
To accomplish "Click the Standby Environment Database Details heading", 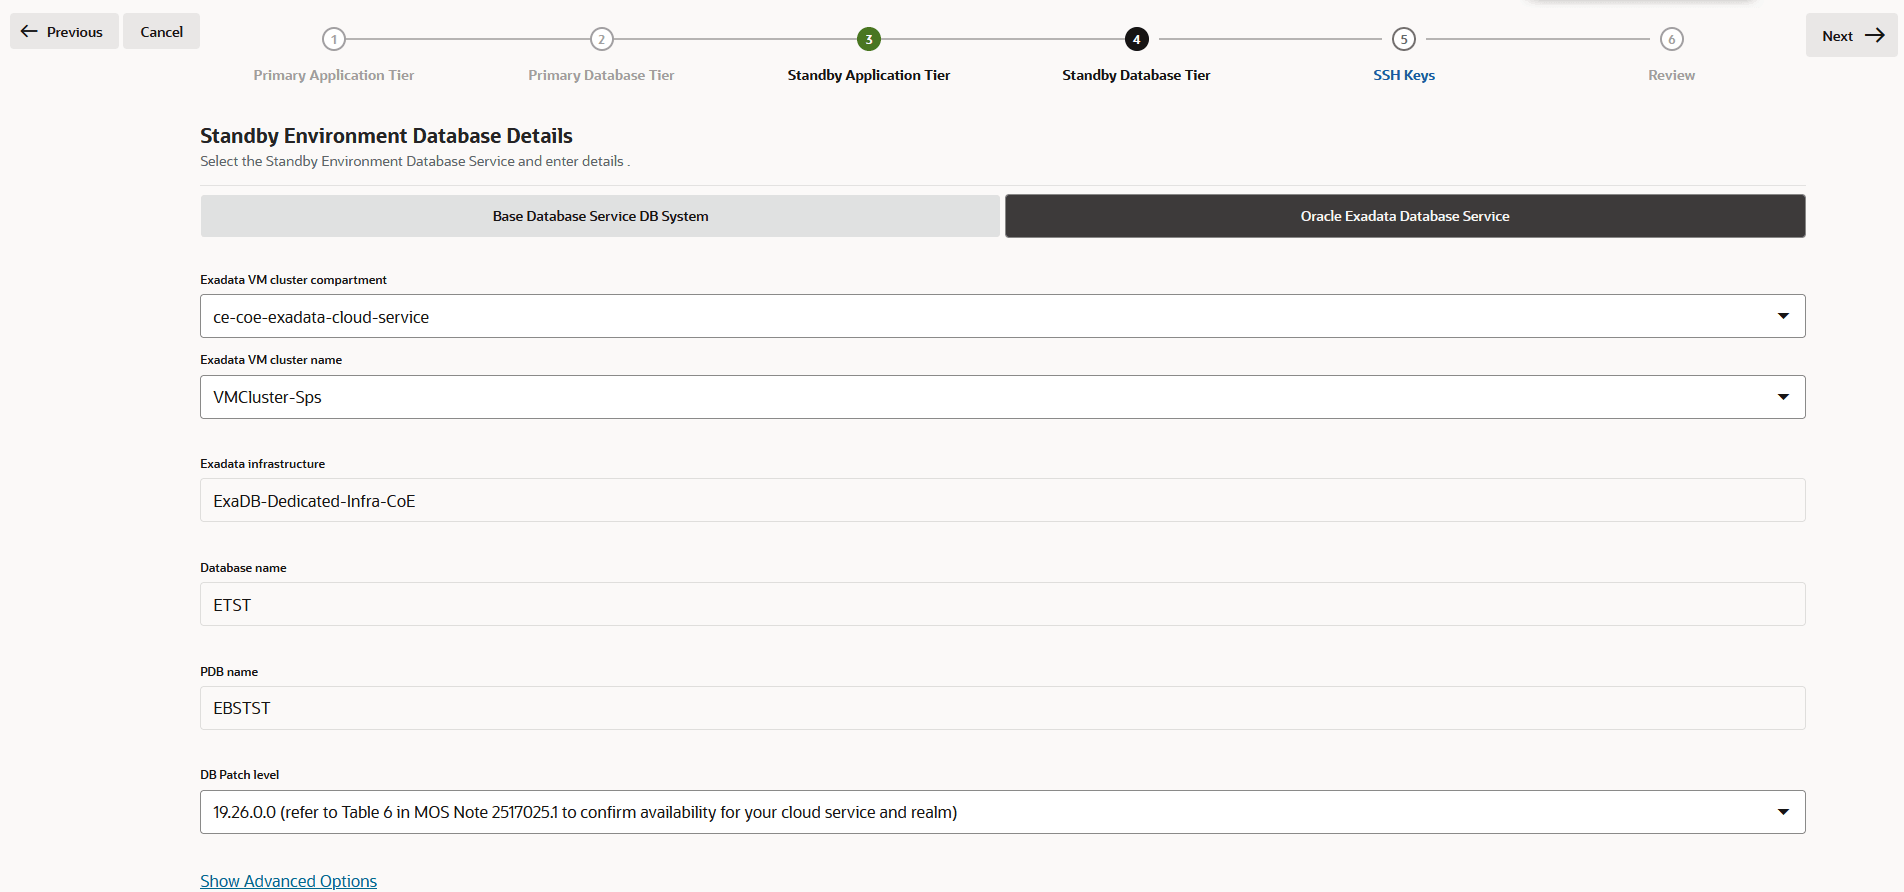I will click(386, 136).
